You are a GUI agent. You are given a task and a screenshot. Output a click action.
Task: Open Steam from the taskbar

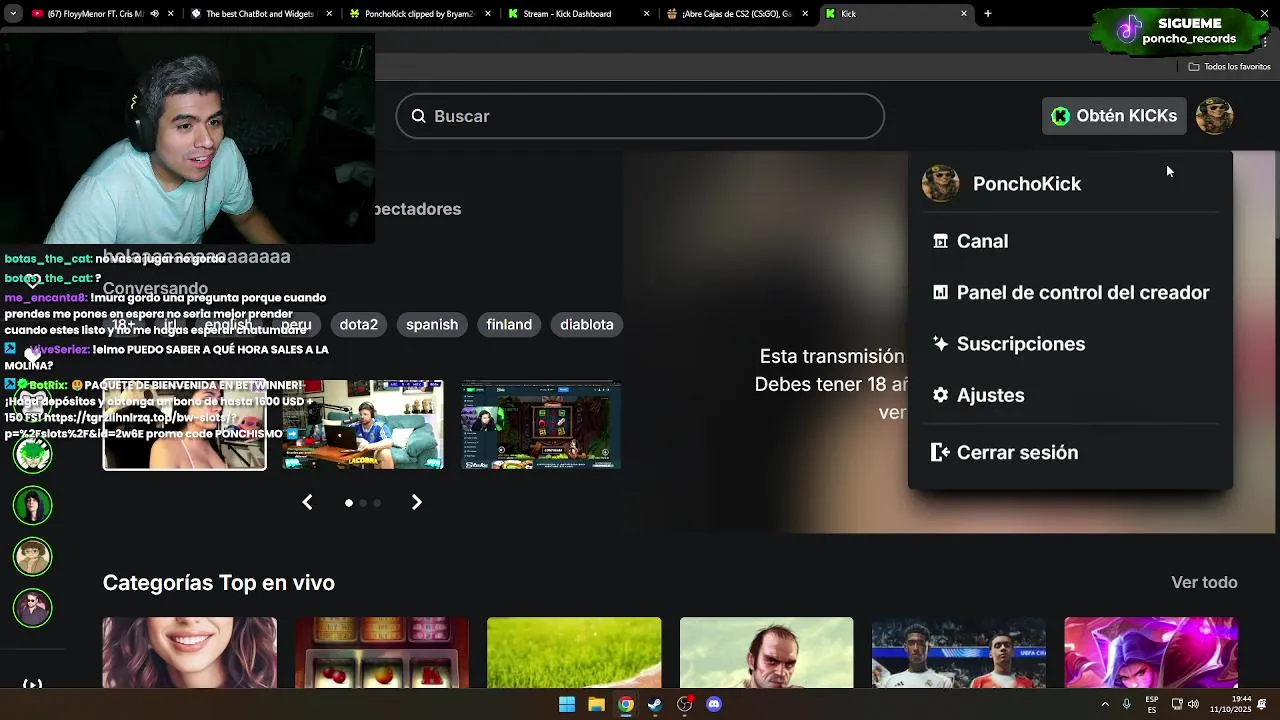tap(655, 704)
